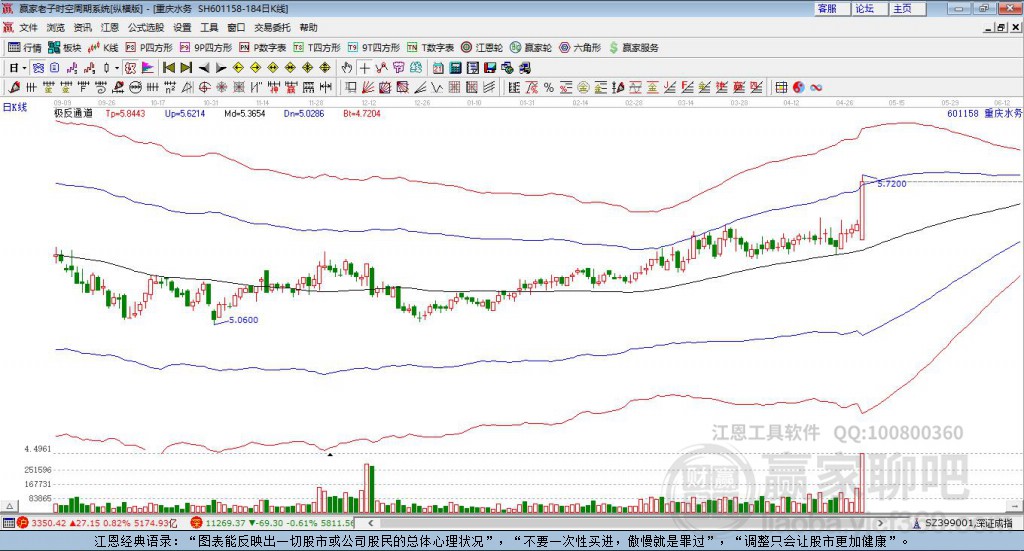Open the 帮助 menu
Viewport: 1024px width, 551px height.
coord(308,27)
